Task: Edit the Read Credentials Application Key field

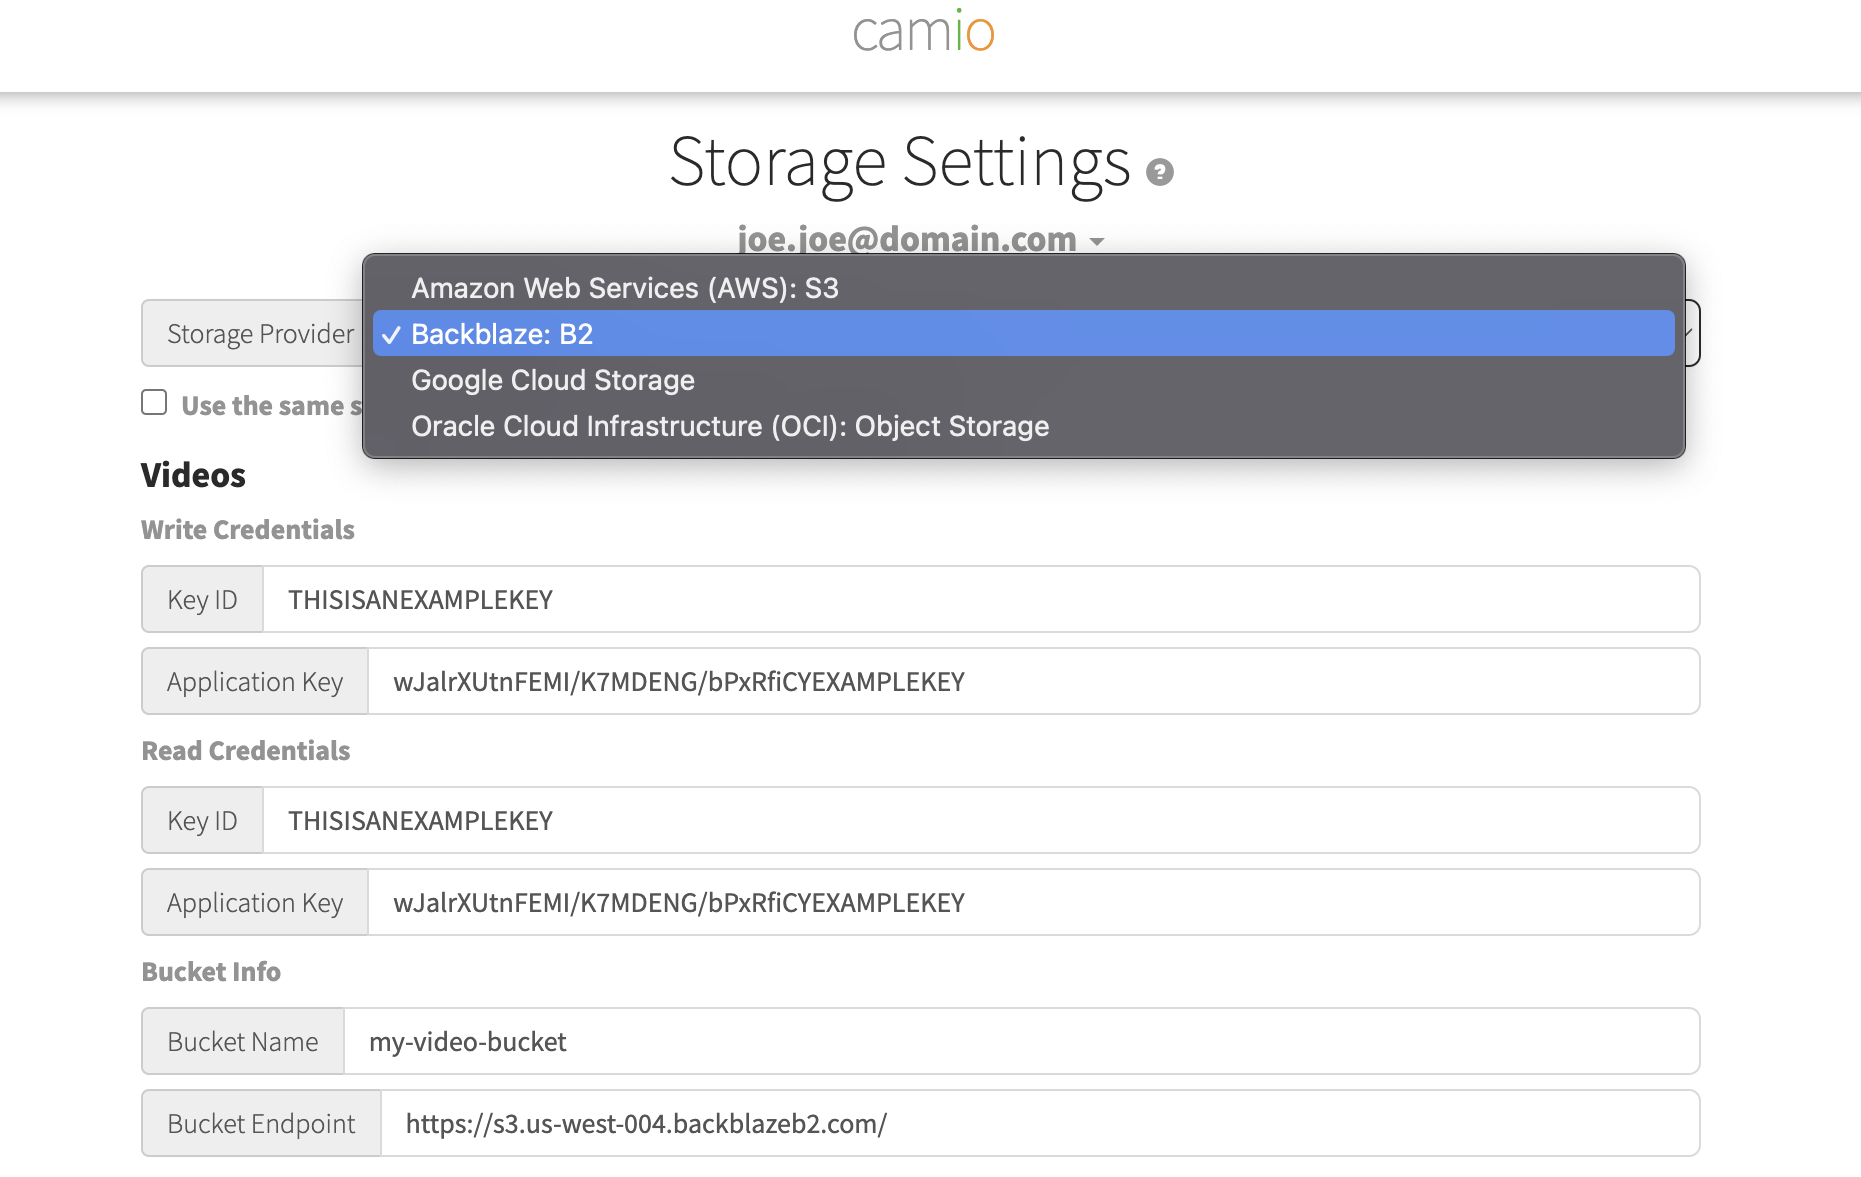Action: click(x=1034, y=902)
